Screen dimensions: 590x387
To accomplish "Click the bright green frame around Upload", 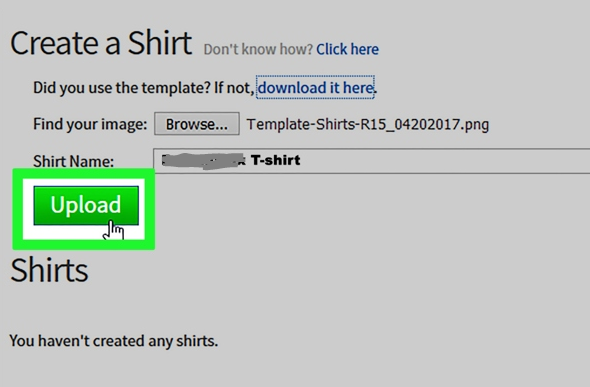I will pyautogui.click(x=84, y=173).
